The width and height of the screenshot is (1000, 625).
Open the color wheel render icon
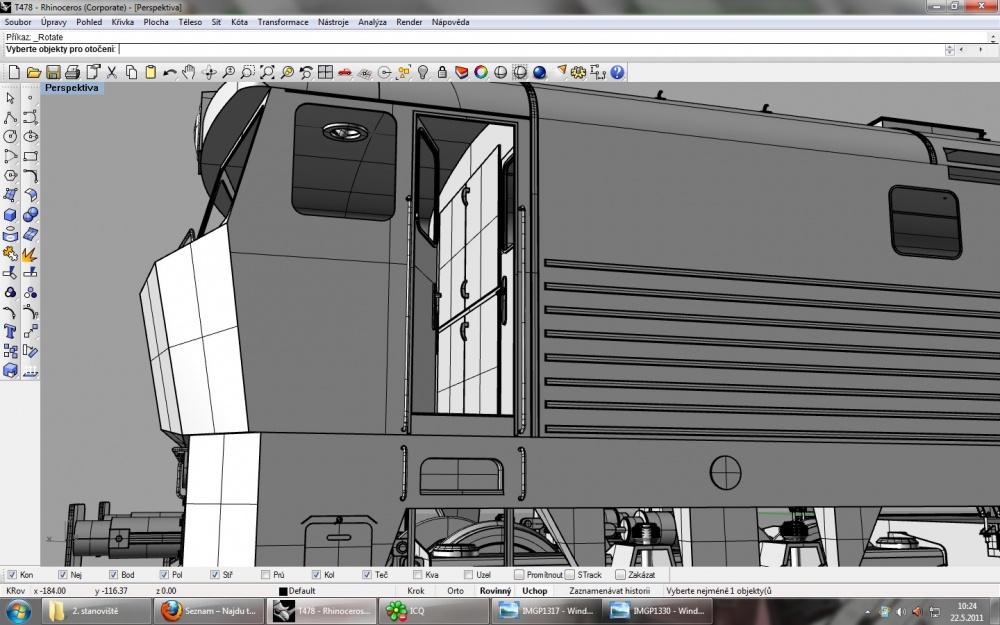481,72
